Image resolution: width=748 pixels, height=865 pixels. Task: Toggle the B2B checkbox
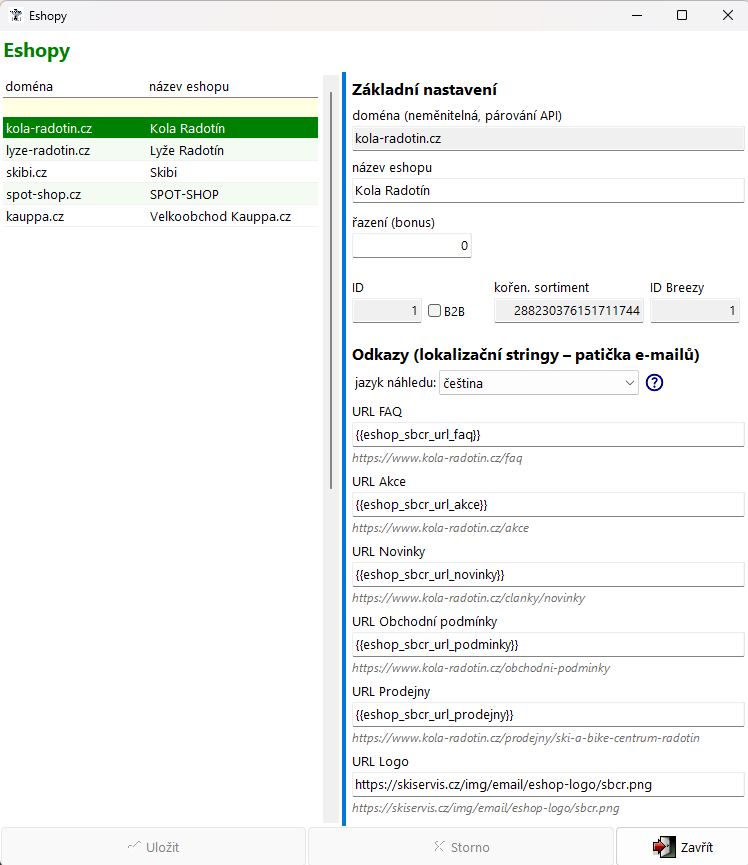click(x=435, y=311)
